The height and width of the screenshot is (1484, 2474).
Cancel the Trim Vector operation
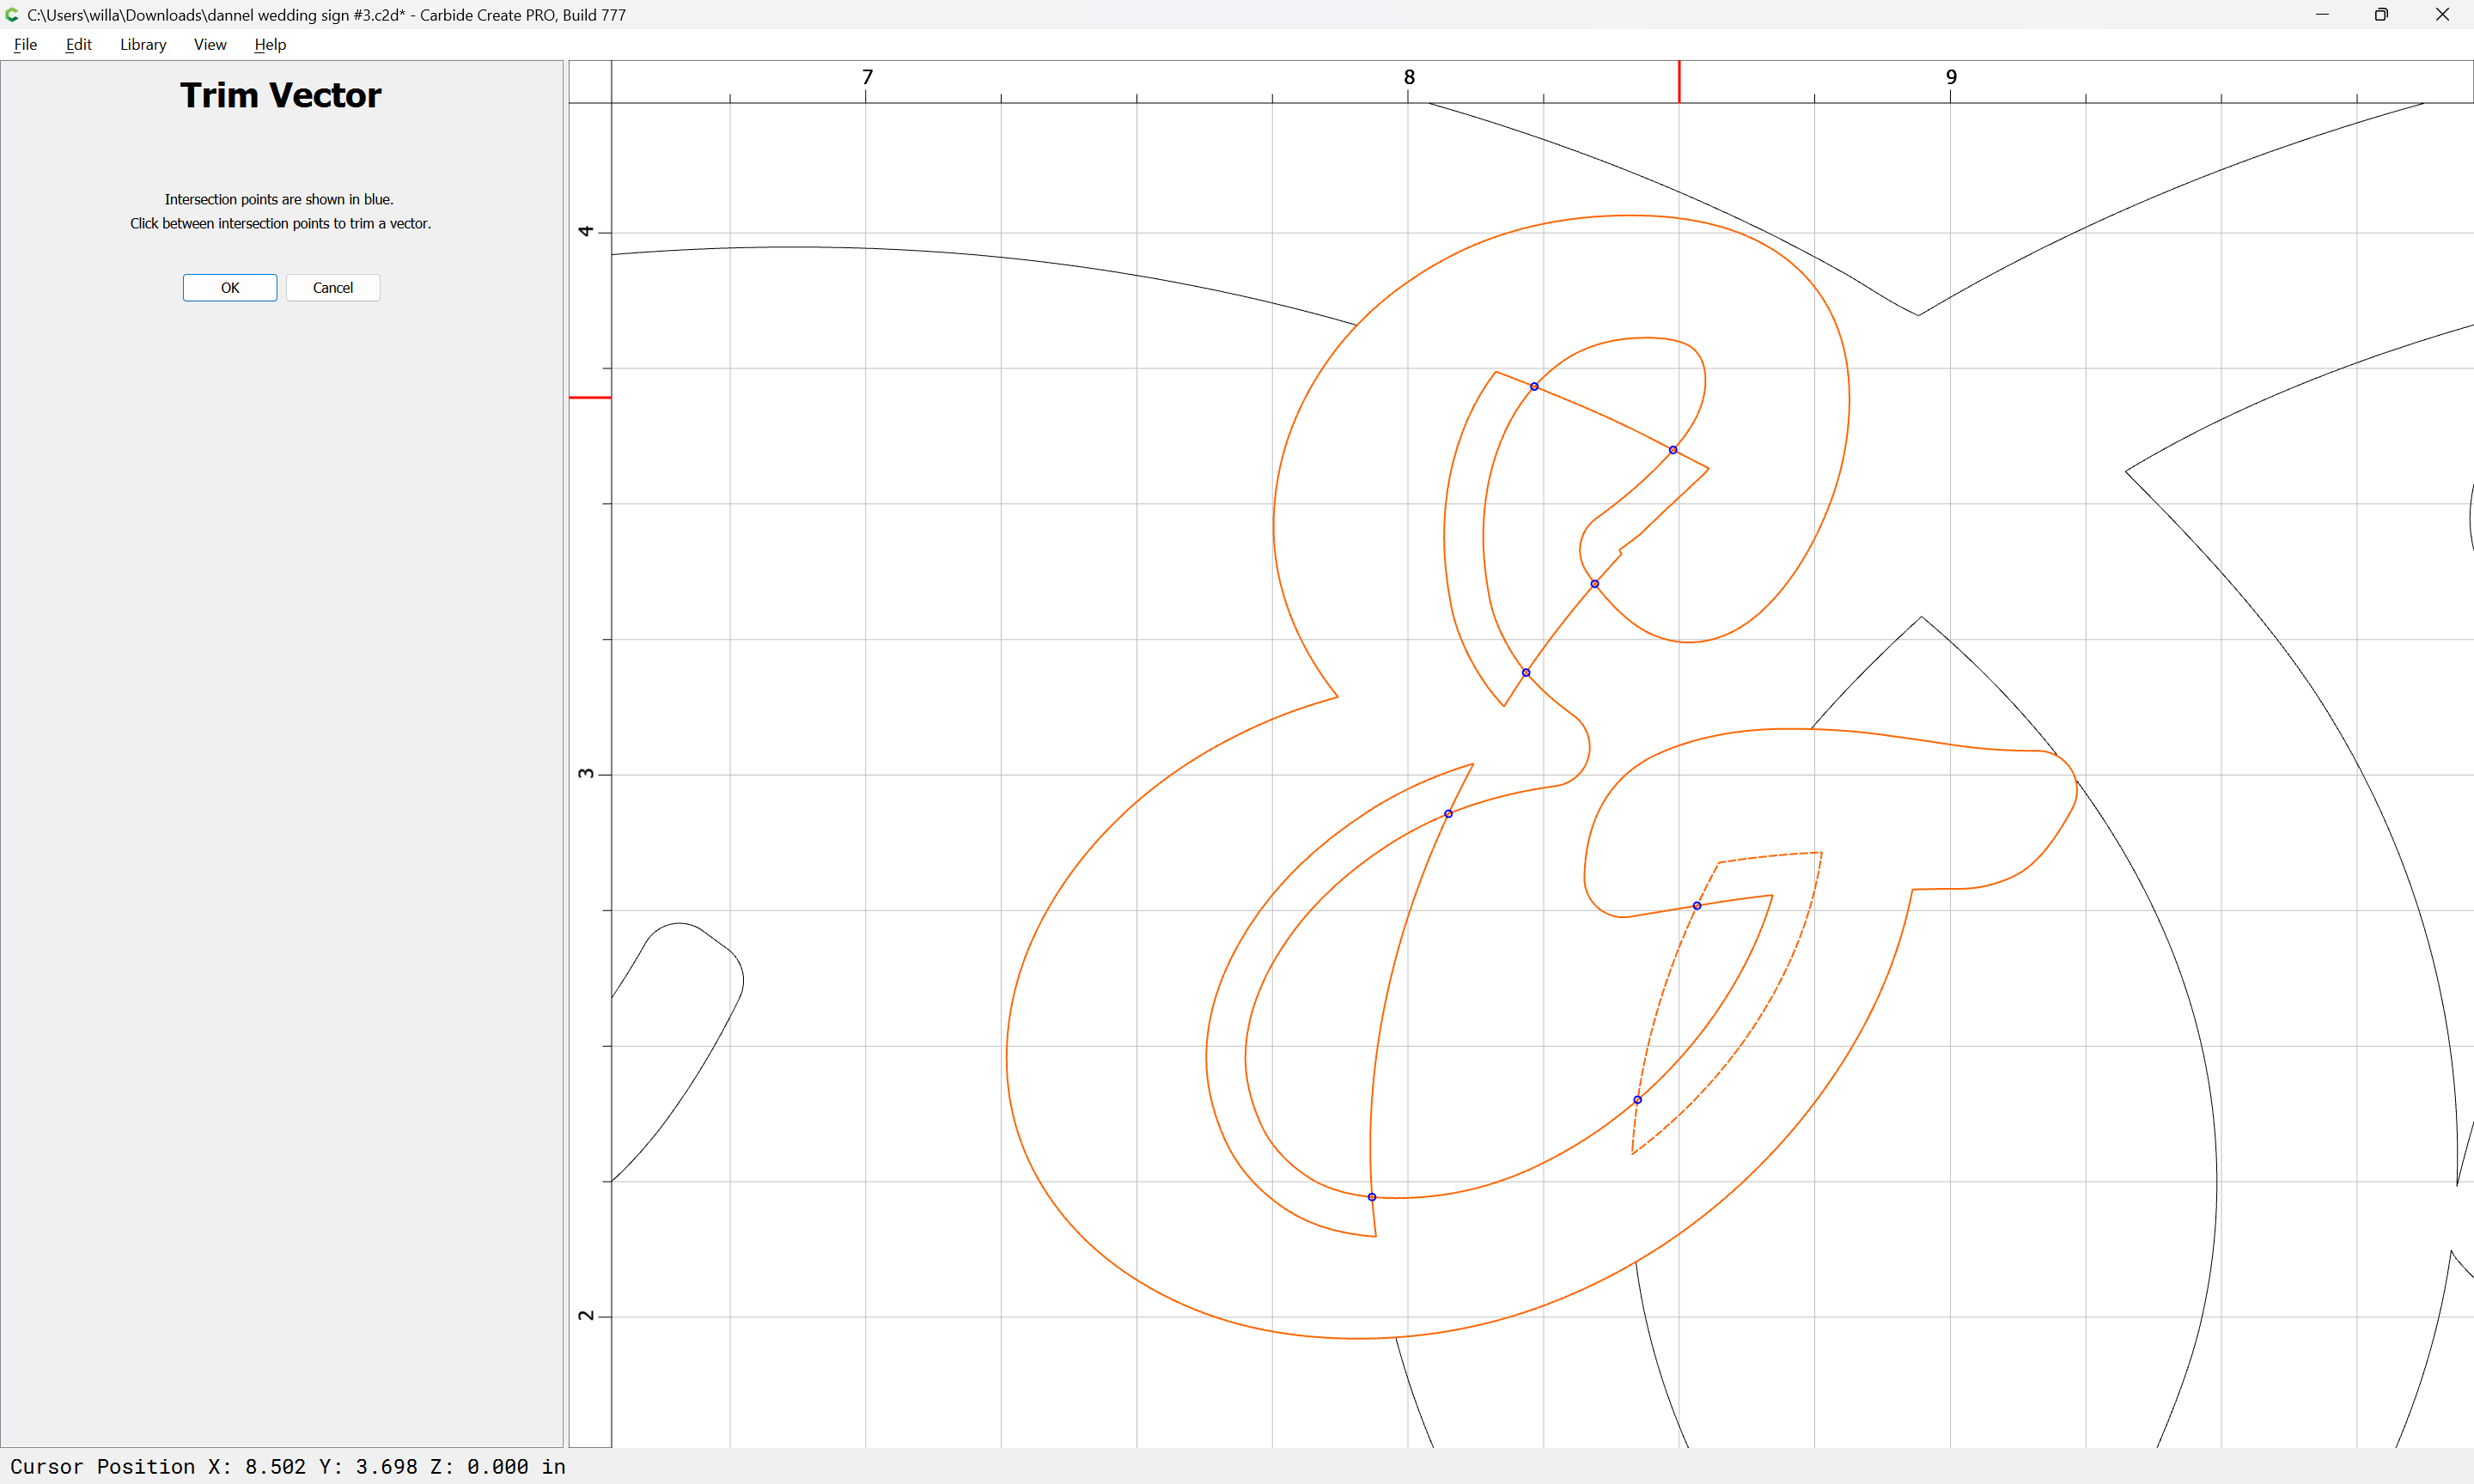point(333,288)
